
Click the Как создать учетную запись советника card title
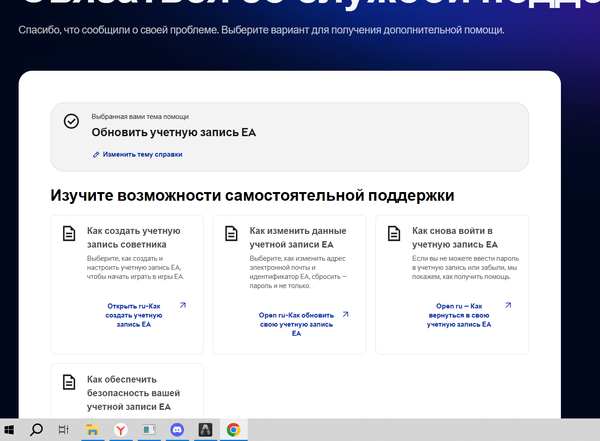[x=134, y=237]
